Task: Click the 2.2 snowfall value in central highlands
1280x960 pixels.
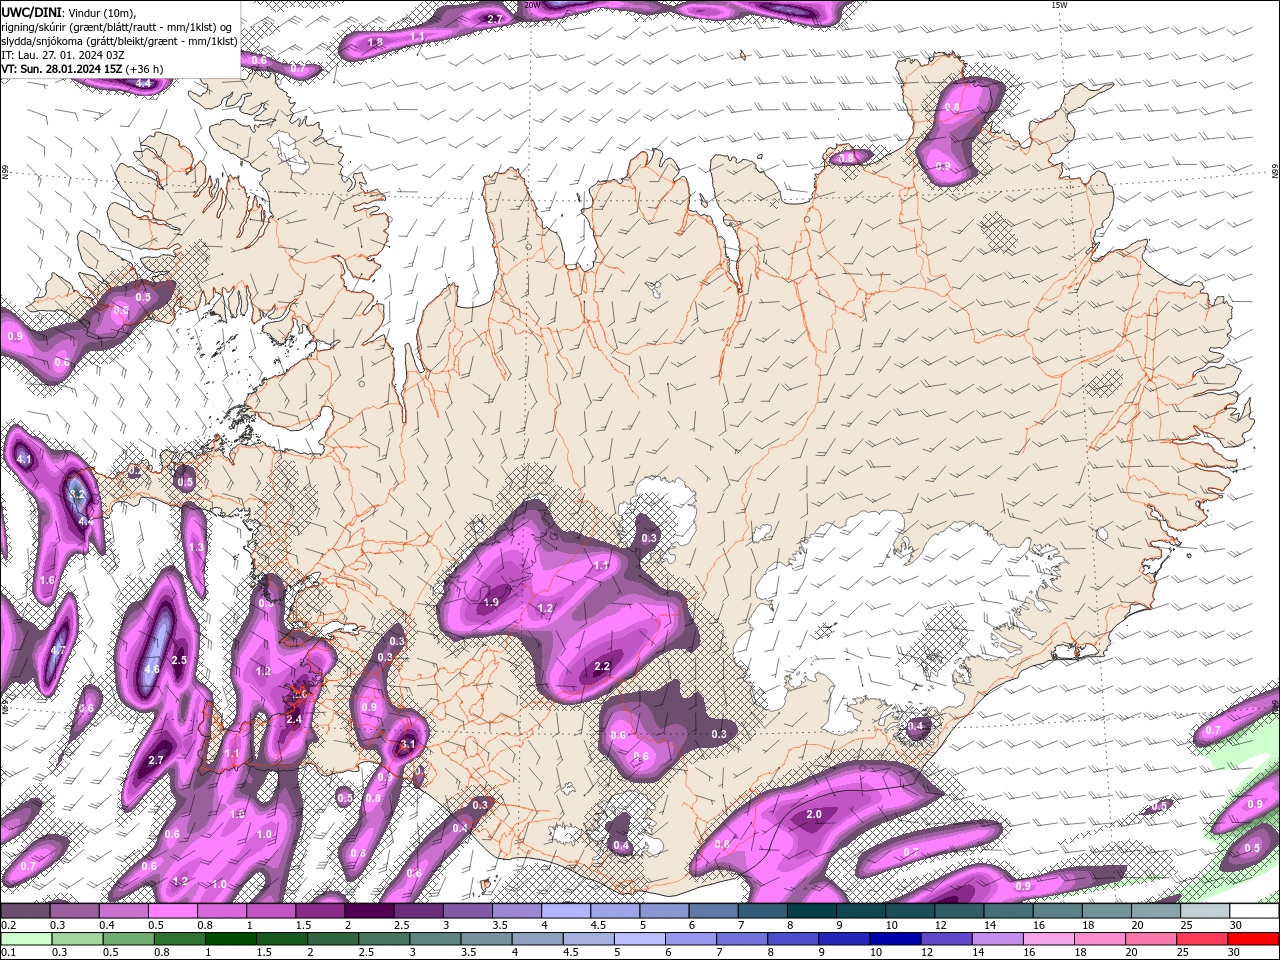Action: tap(602, 666)
